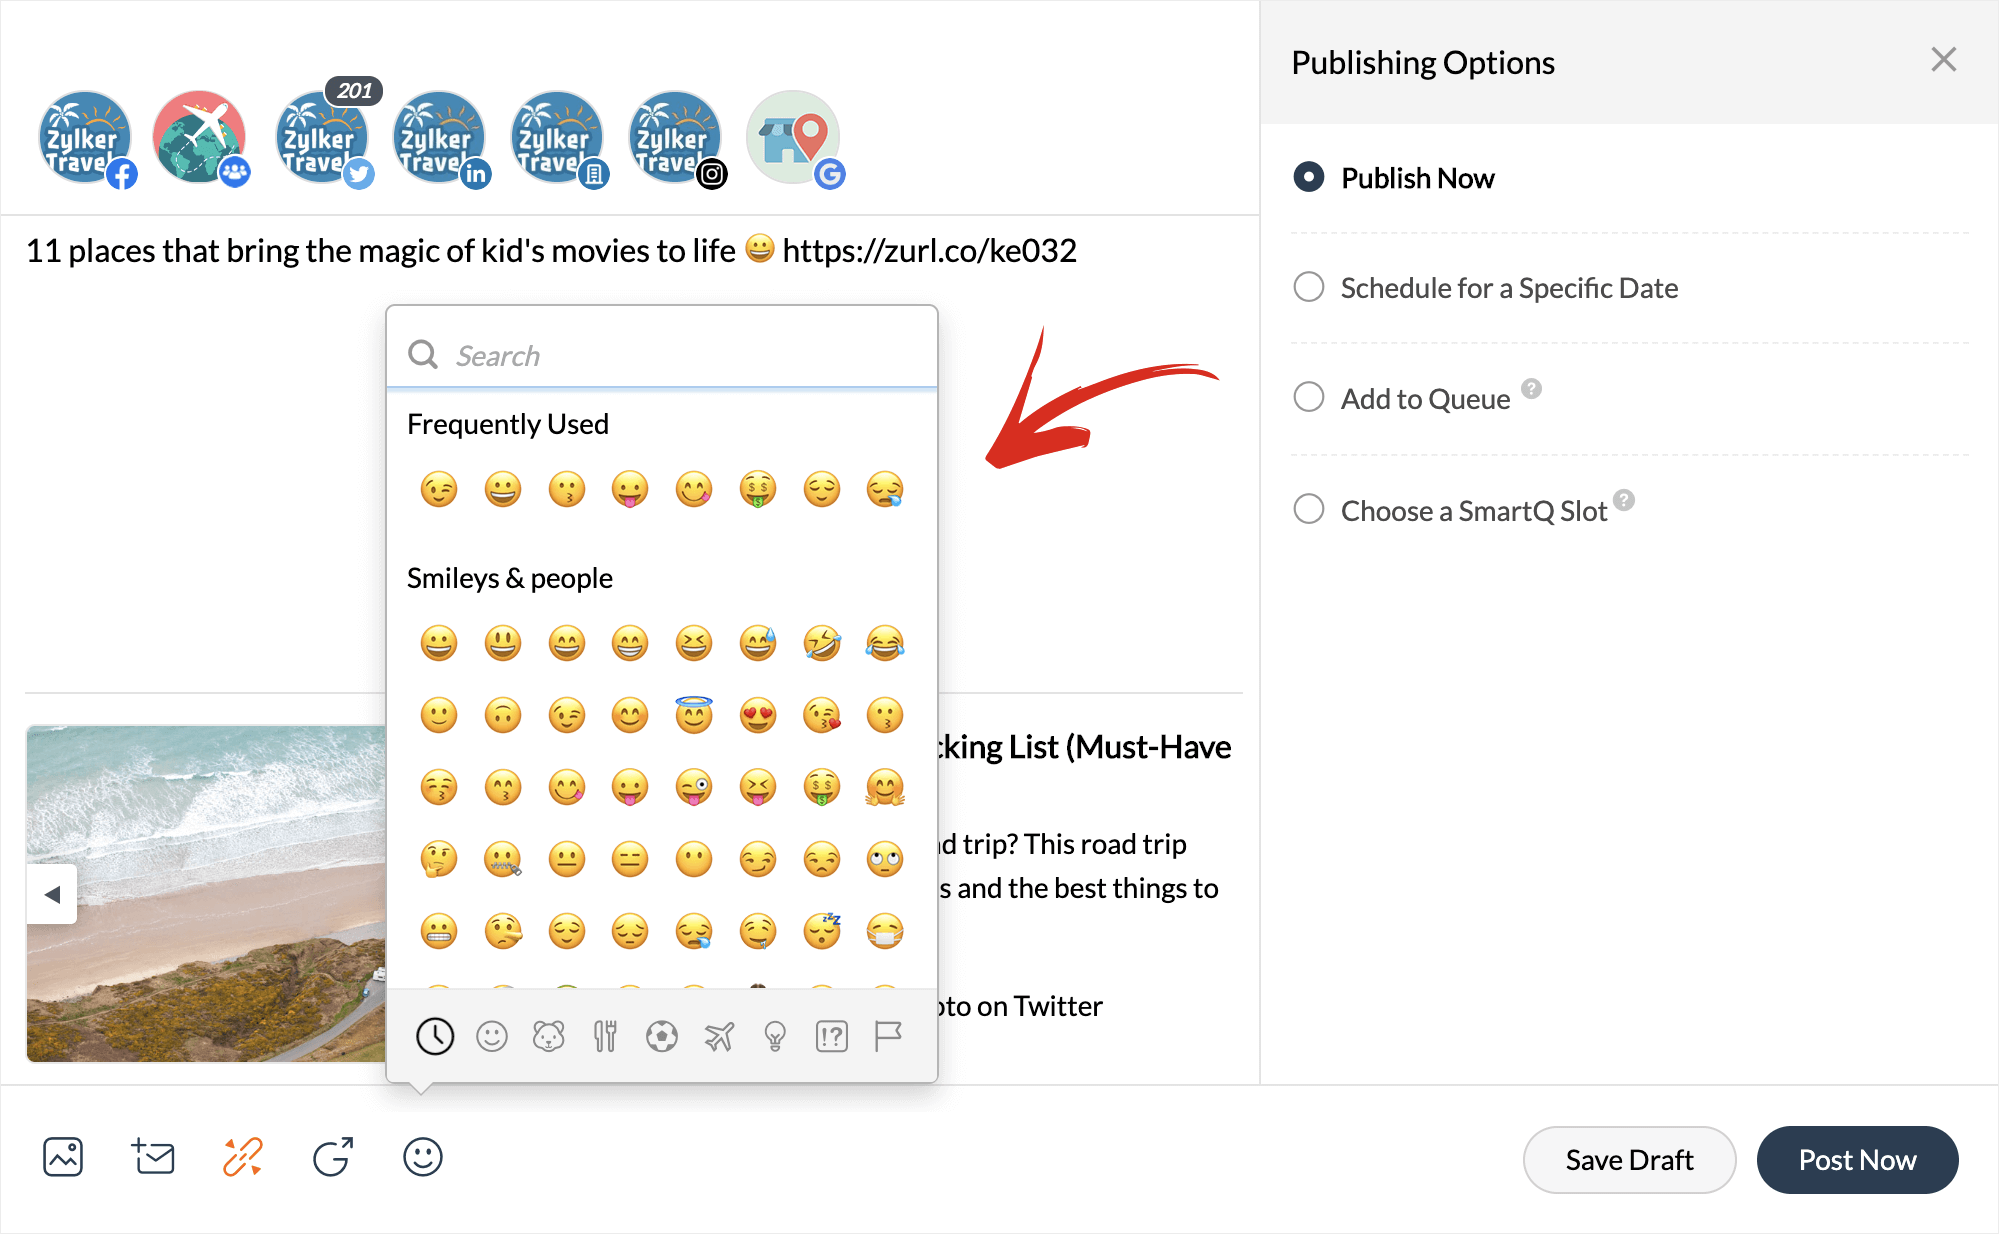The height and width of the screenshot is (1234, 1999).
Task: Switch to Animals & nature emoji tab
Action: click(x=548, y=1036)
